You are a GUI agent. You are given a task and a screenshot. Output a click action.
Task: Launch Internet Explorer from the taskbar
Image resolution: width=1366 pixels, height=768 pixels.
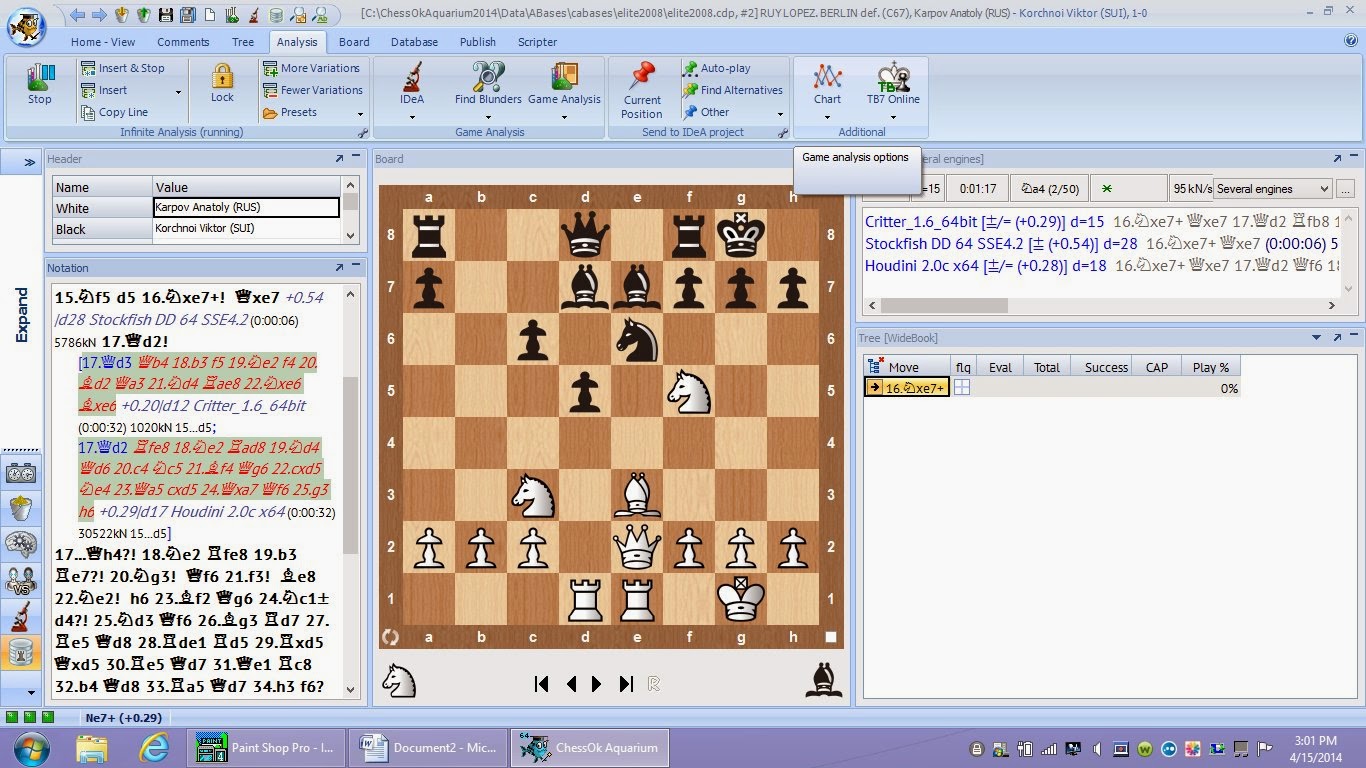[154, 748]
